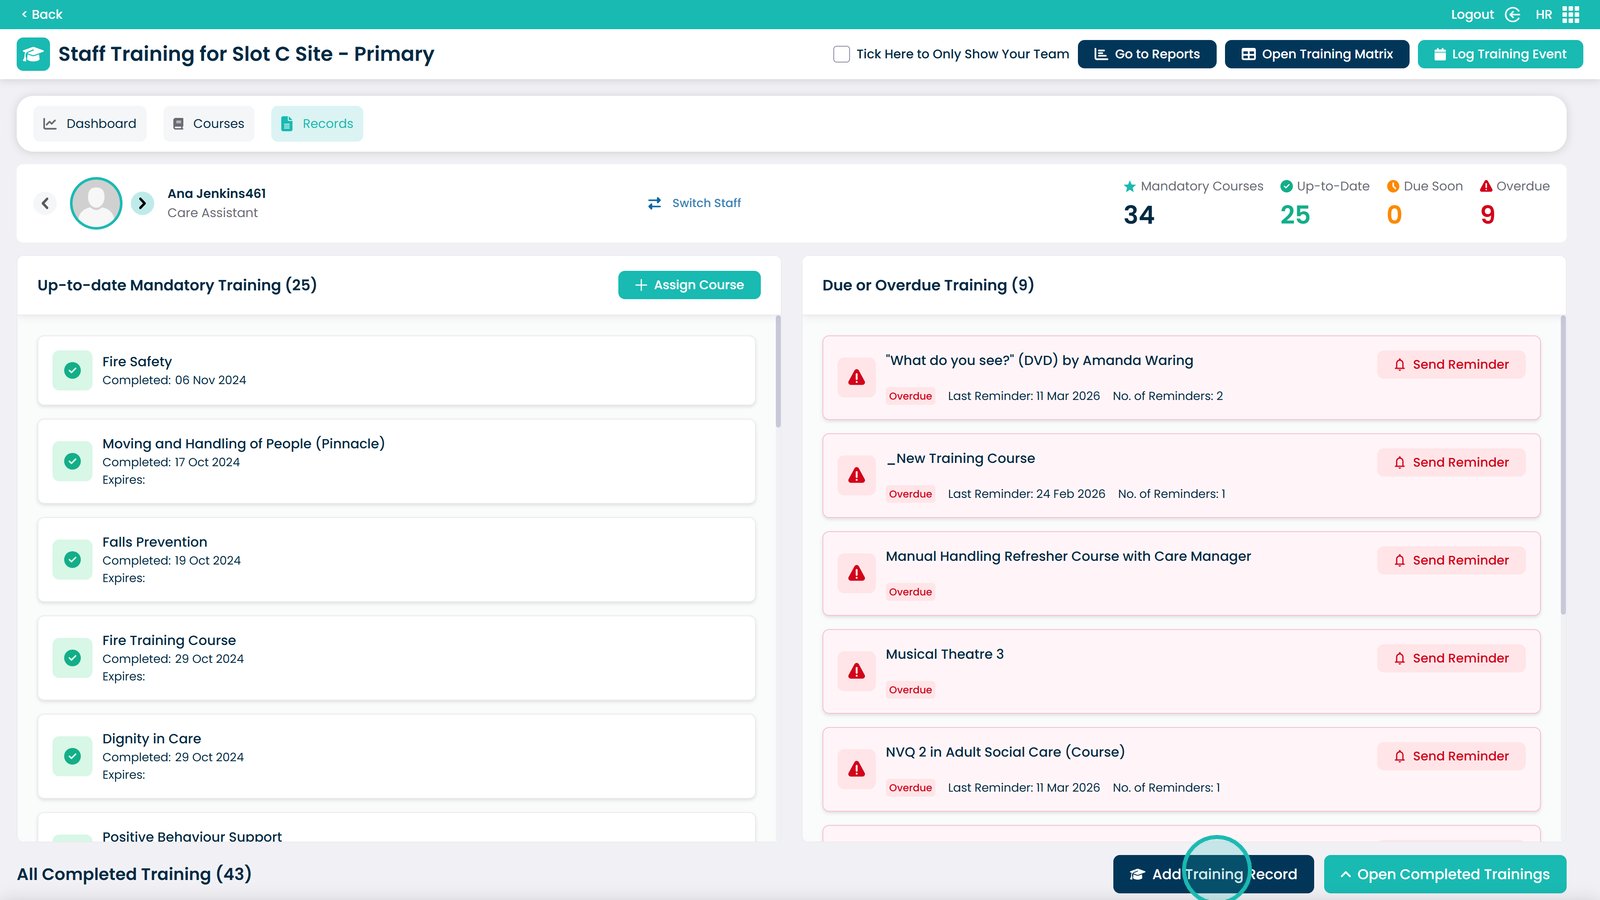Screen dimensions: 1600x900
Task: Click green checkmark for Dignity in Care
Action: (72, 756)
